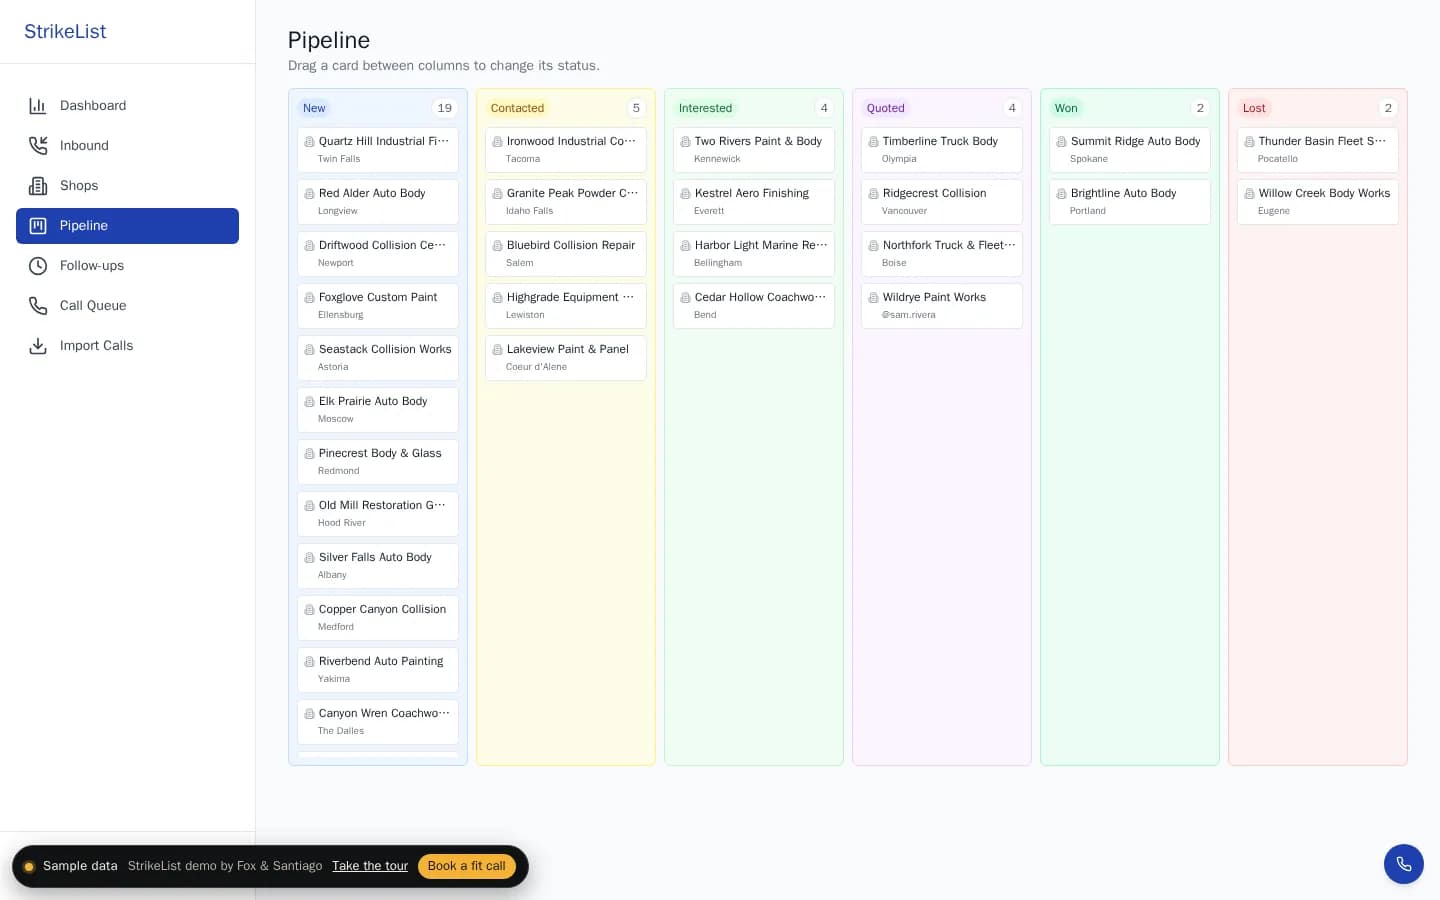Click the Book a fit call button
The height and width of the screenshot is (900, 1440).
(x=467, y=866)
